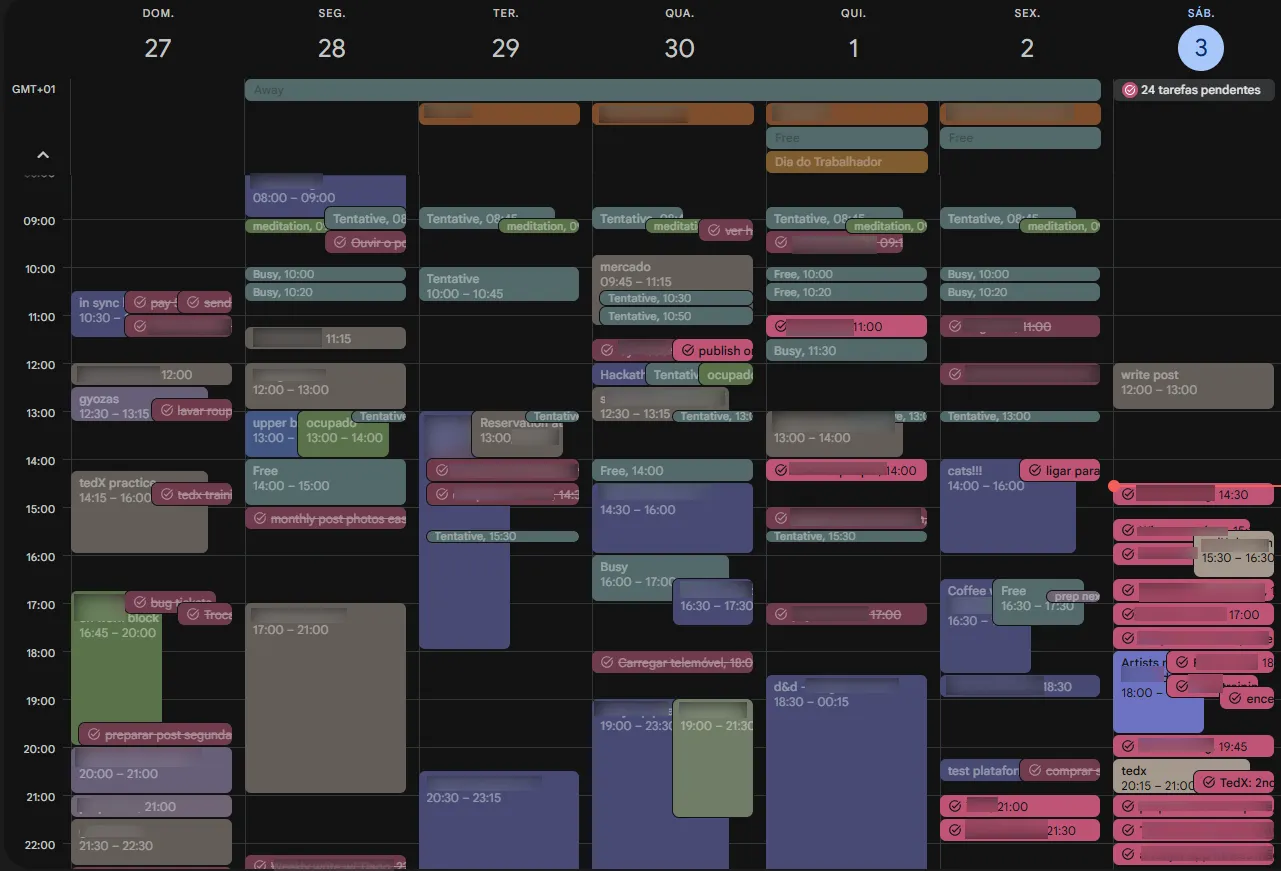
Task: Toggle completion of the monthly post photos task
Action: 259,519
